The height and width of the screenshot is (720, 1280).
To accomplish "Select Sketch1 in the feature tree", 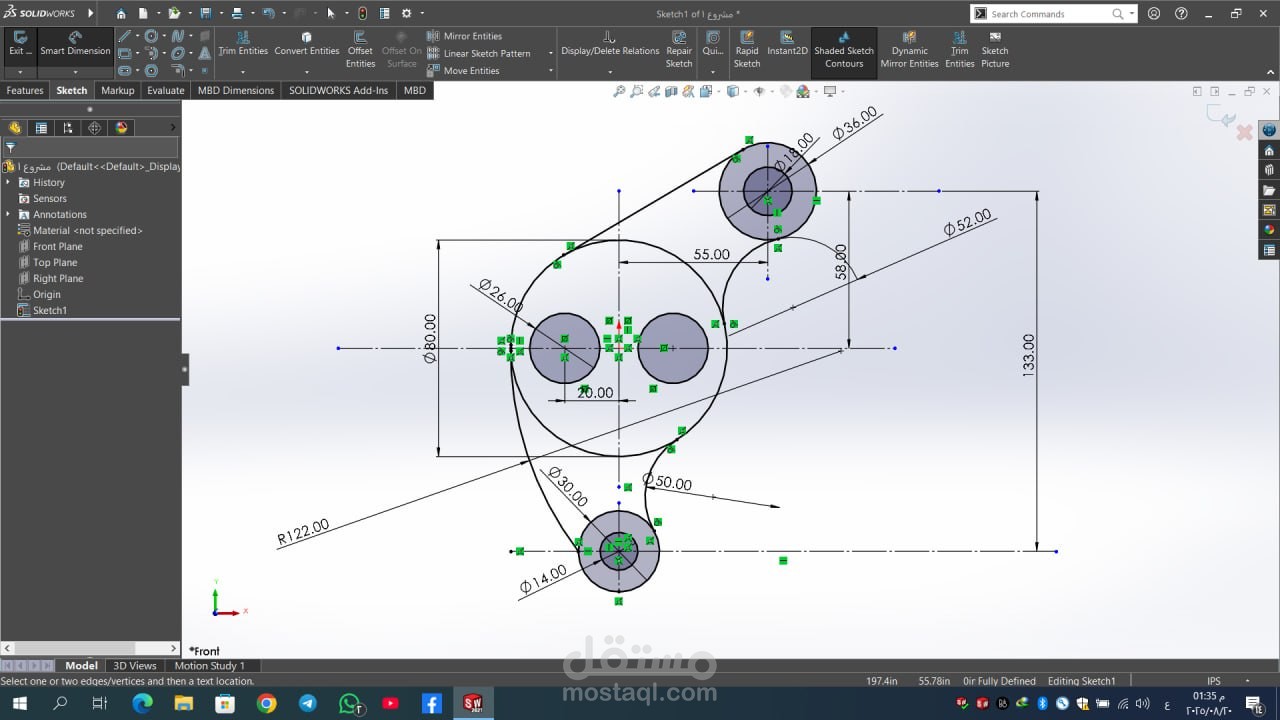I will pos(49,311).
